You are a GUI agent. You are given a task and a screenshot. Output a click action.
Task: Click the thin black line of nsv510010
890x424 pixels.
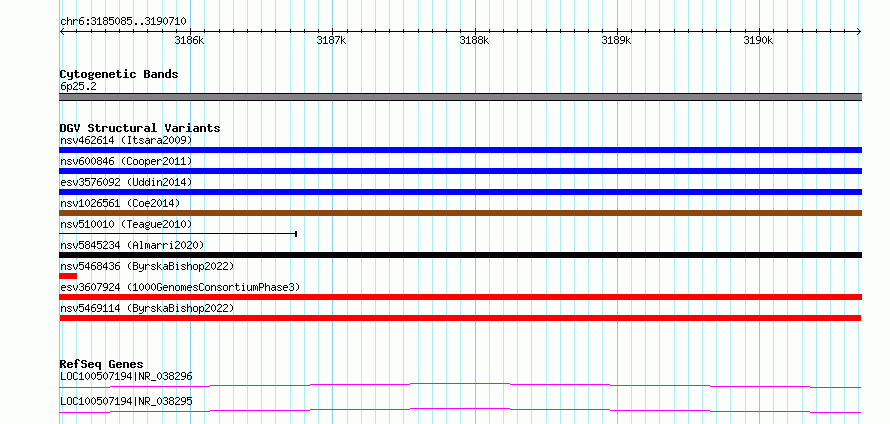[178, 234]
